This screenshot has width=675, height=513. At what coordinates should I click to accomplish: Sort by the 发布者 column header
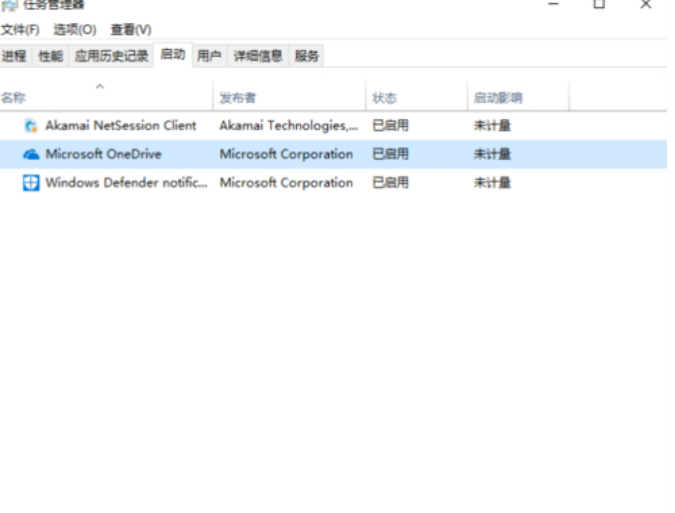click(x=238, y=98)
